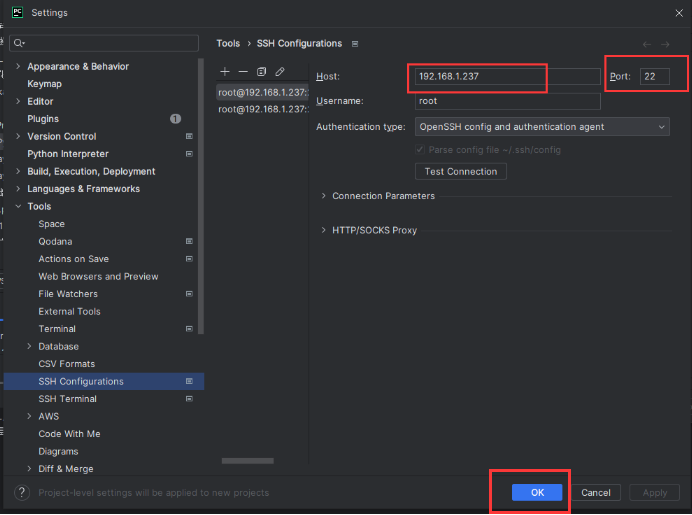Select the first root@192.168.1.237 configuration entry

259,92
